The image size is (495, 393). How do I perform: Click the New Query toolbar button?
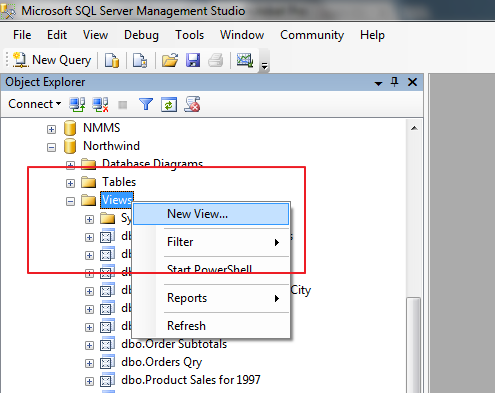tap(52, 60)
